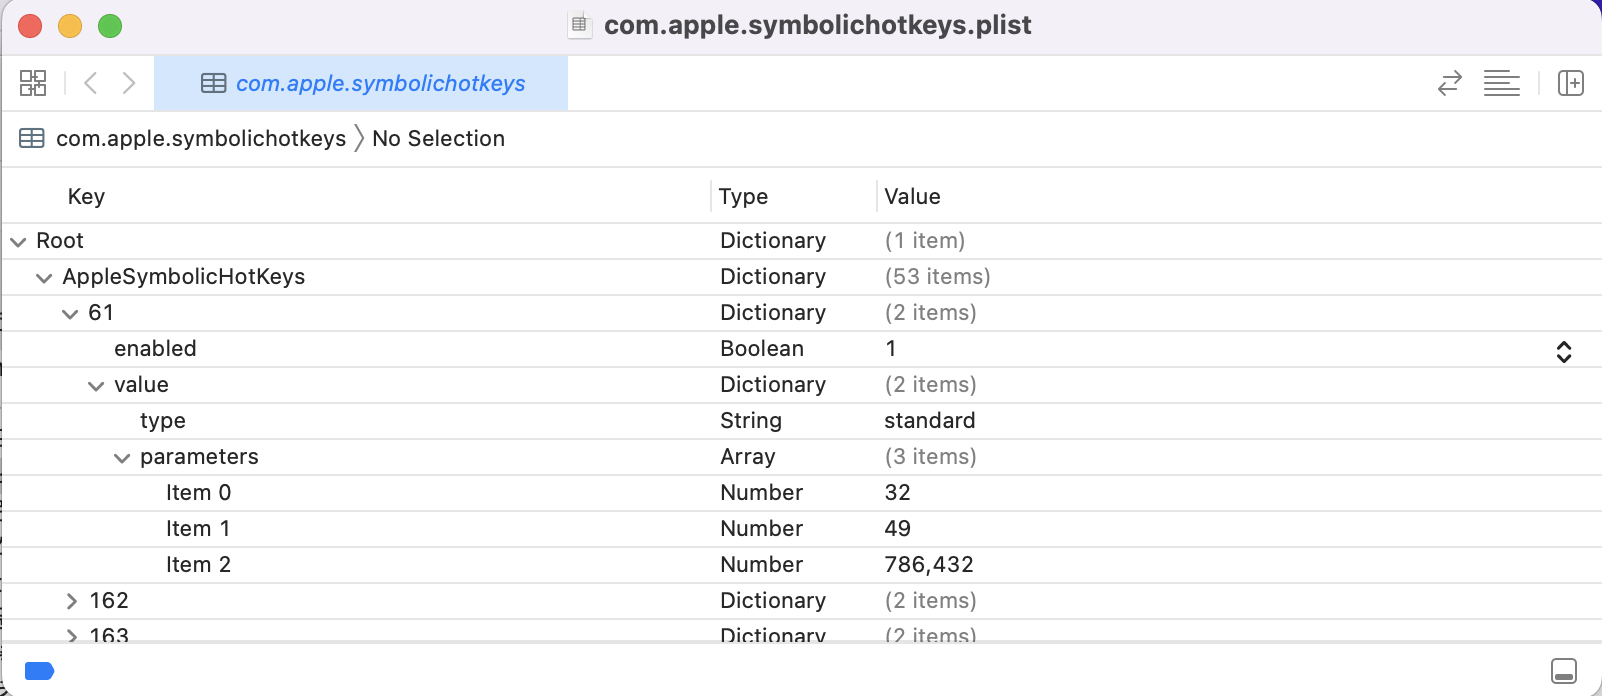This screenshot has height=696, width=1602.
Task: Click the (3 items) value for parameters
Action: [x=930, y=457]
